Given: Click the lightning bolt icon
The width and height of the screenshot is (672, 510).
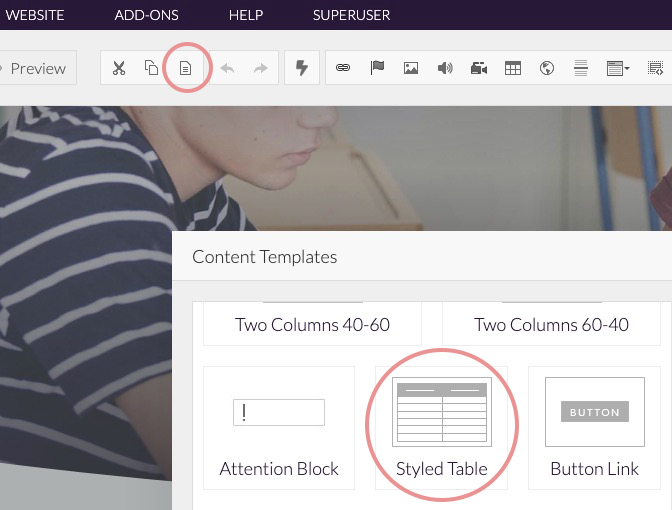Looking at the screenshot, I should coord(302,67).
